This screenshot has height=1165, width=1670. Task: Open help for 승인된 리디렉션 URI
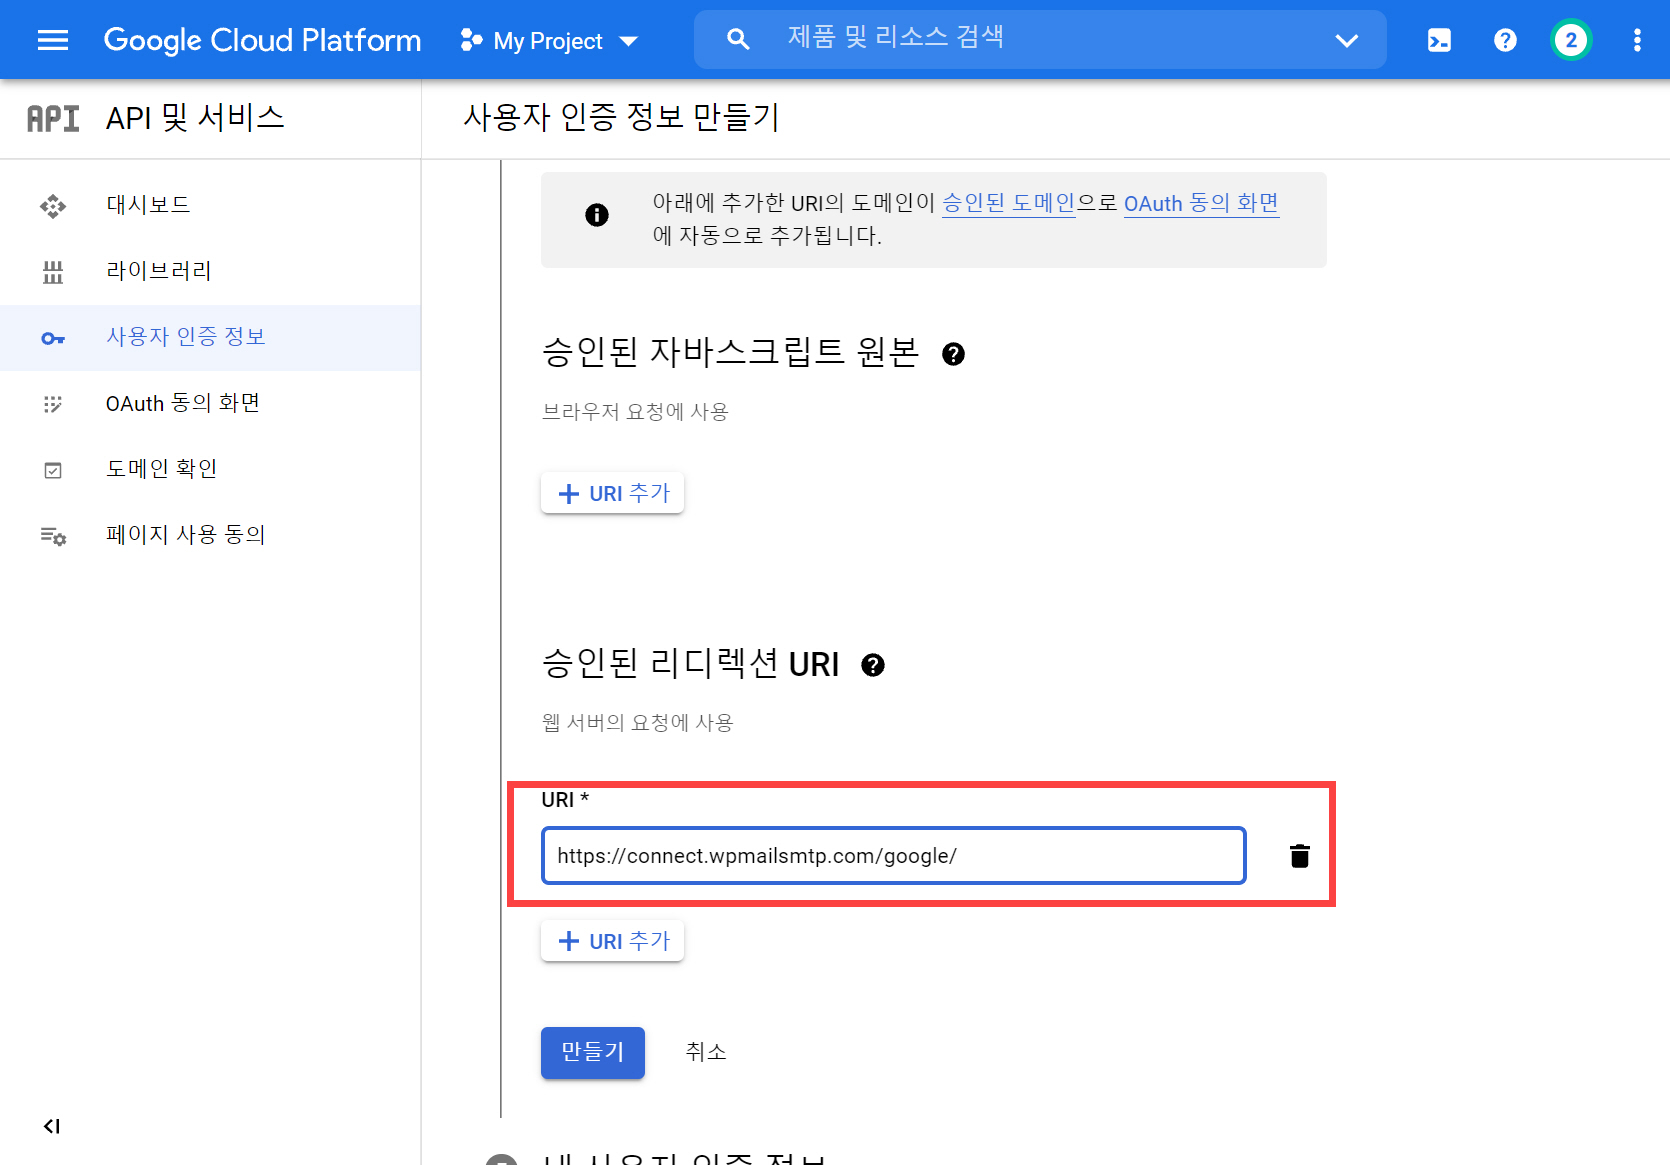click(873, 665)
